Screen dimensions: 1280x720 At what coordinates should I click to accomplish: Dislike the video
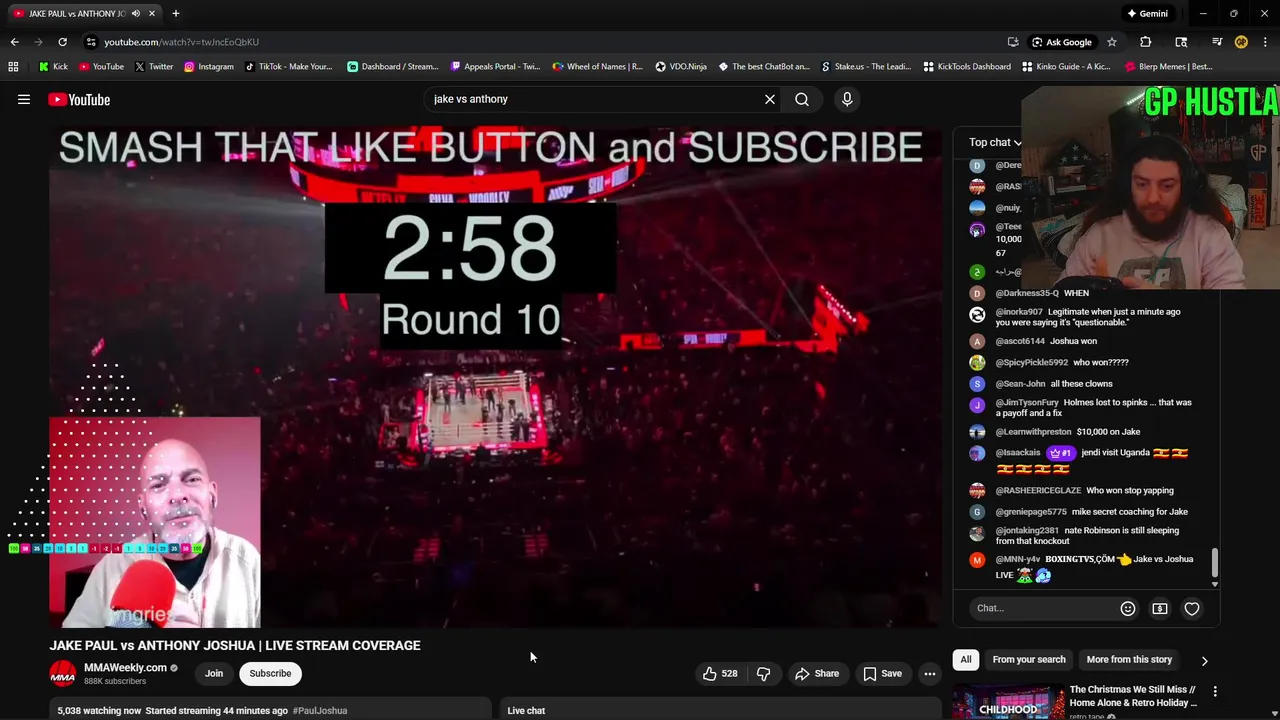(x=763, y=673)
